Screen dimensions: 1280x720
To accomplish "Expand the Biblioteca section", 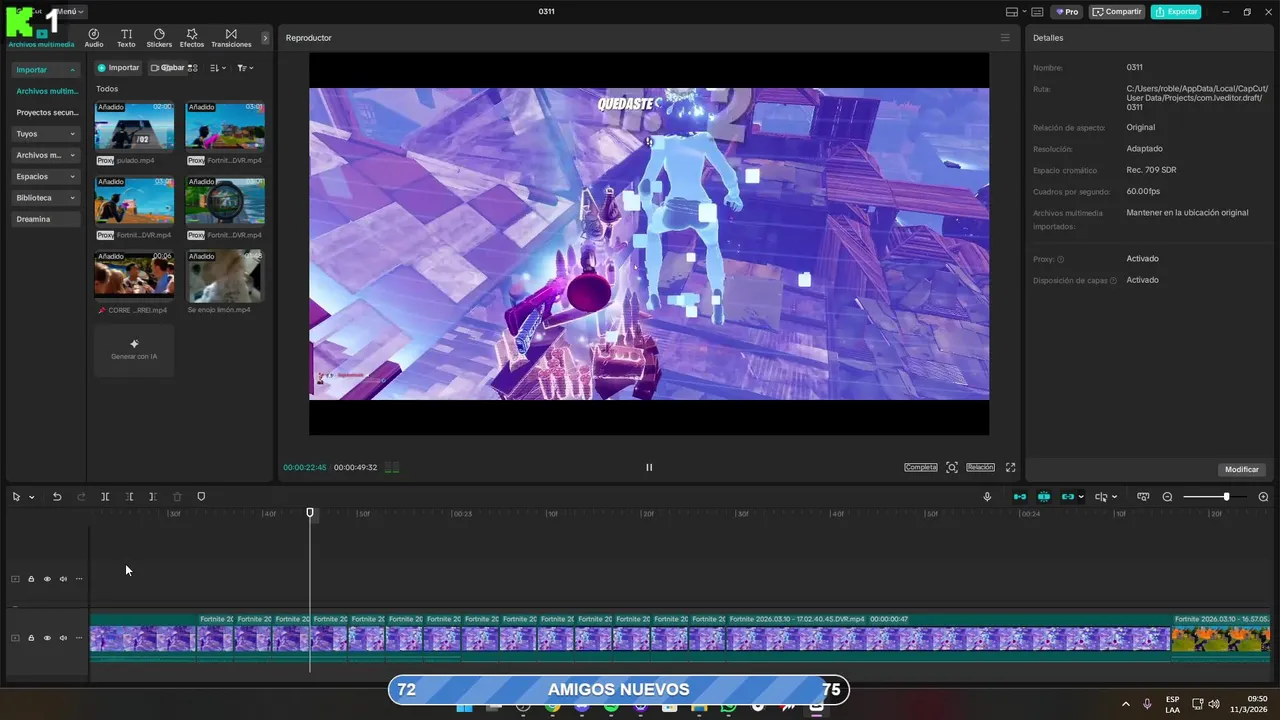I will point(46,198).
